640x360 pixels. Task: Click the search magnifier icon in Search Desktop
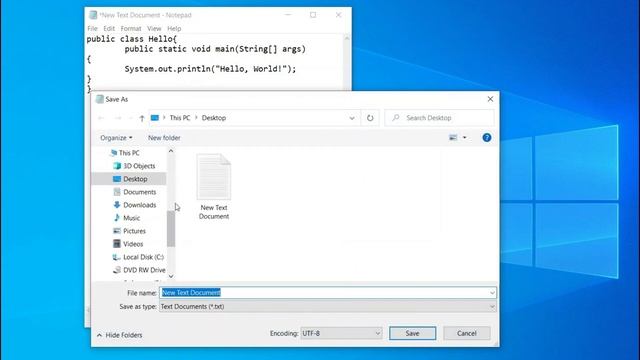point(396,118)
